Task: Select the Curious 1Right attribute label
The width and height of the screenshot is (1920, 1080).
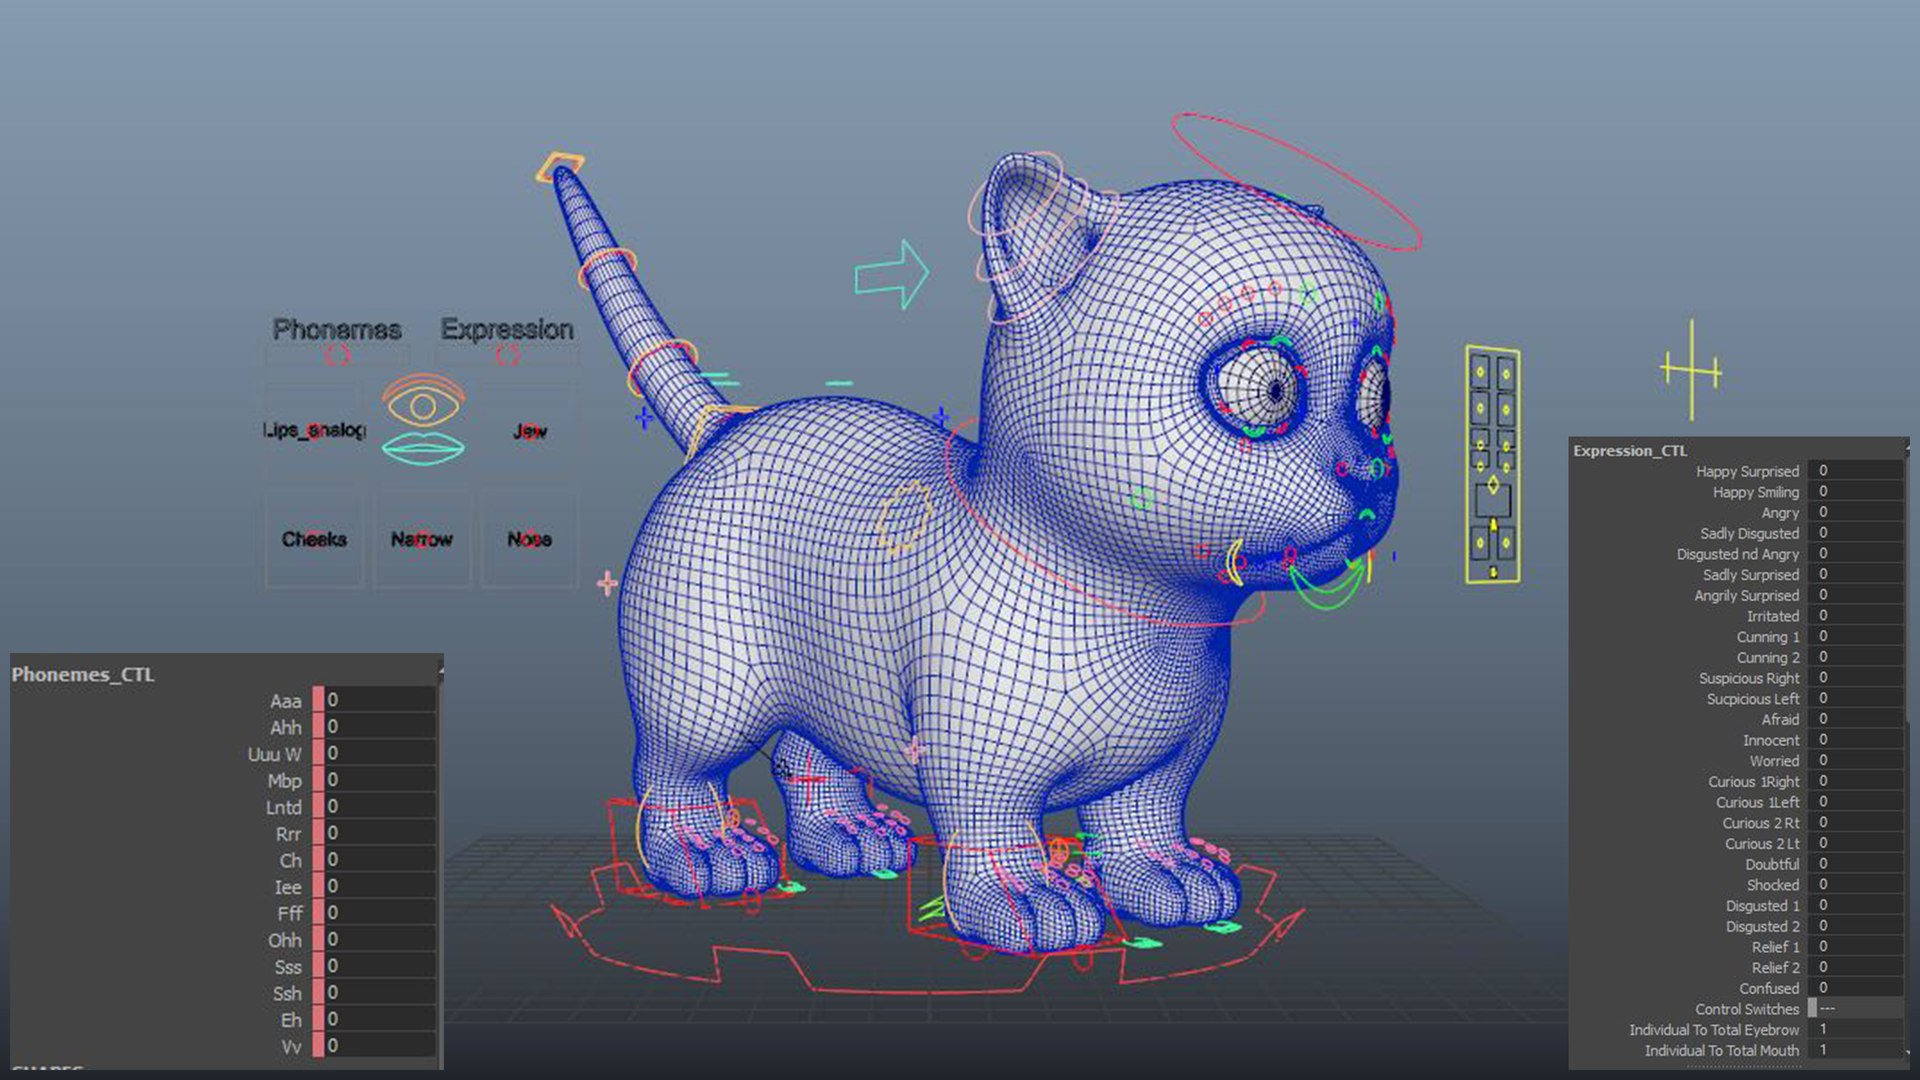Action: (x=1753, y=782)
